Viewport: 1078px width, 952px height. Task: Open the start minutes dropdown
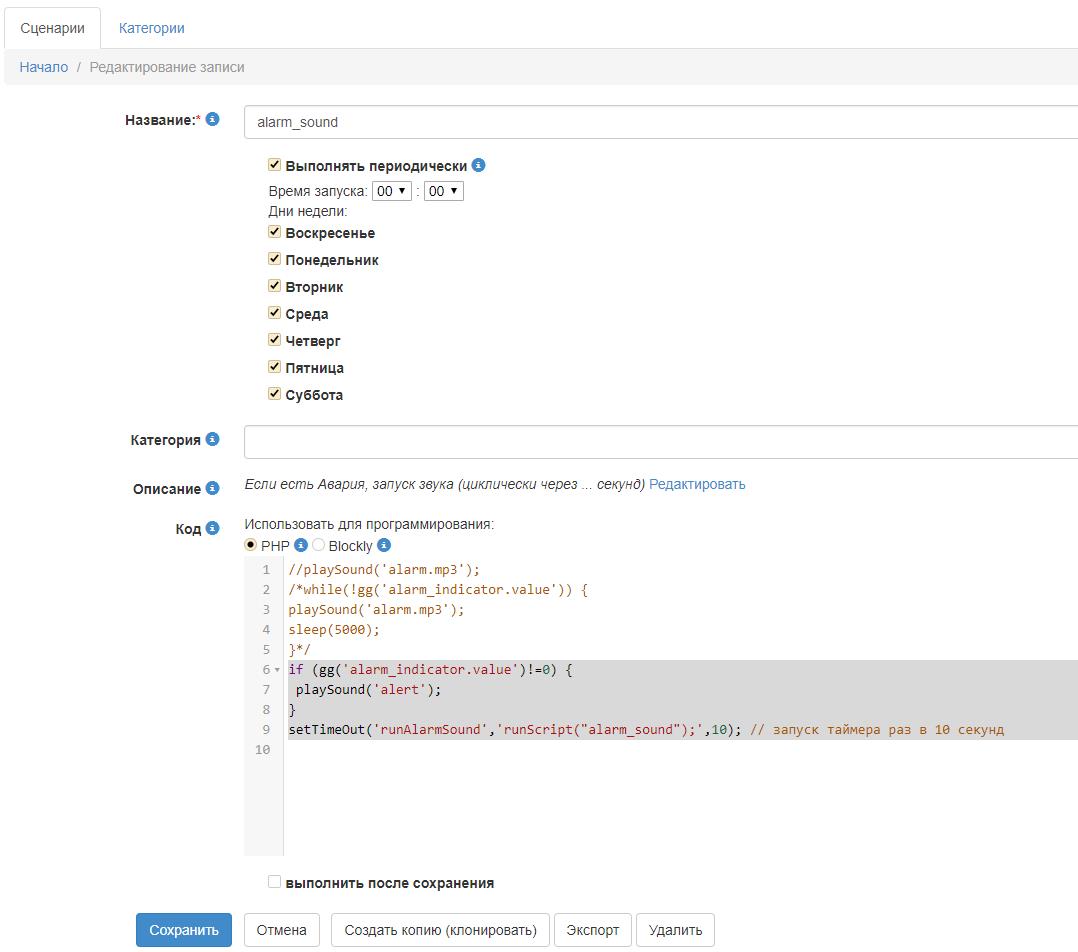pos(443,190)
